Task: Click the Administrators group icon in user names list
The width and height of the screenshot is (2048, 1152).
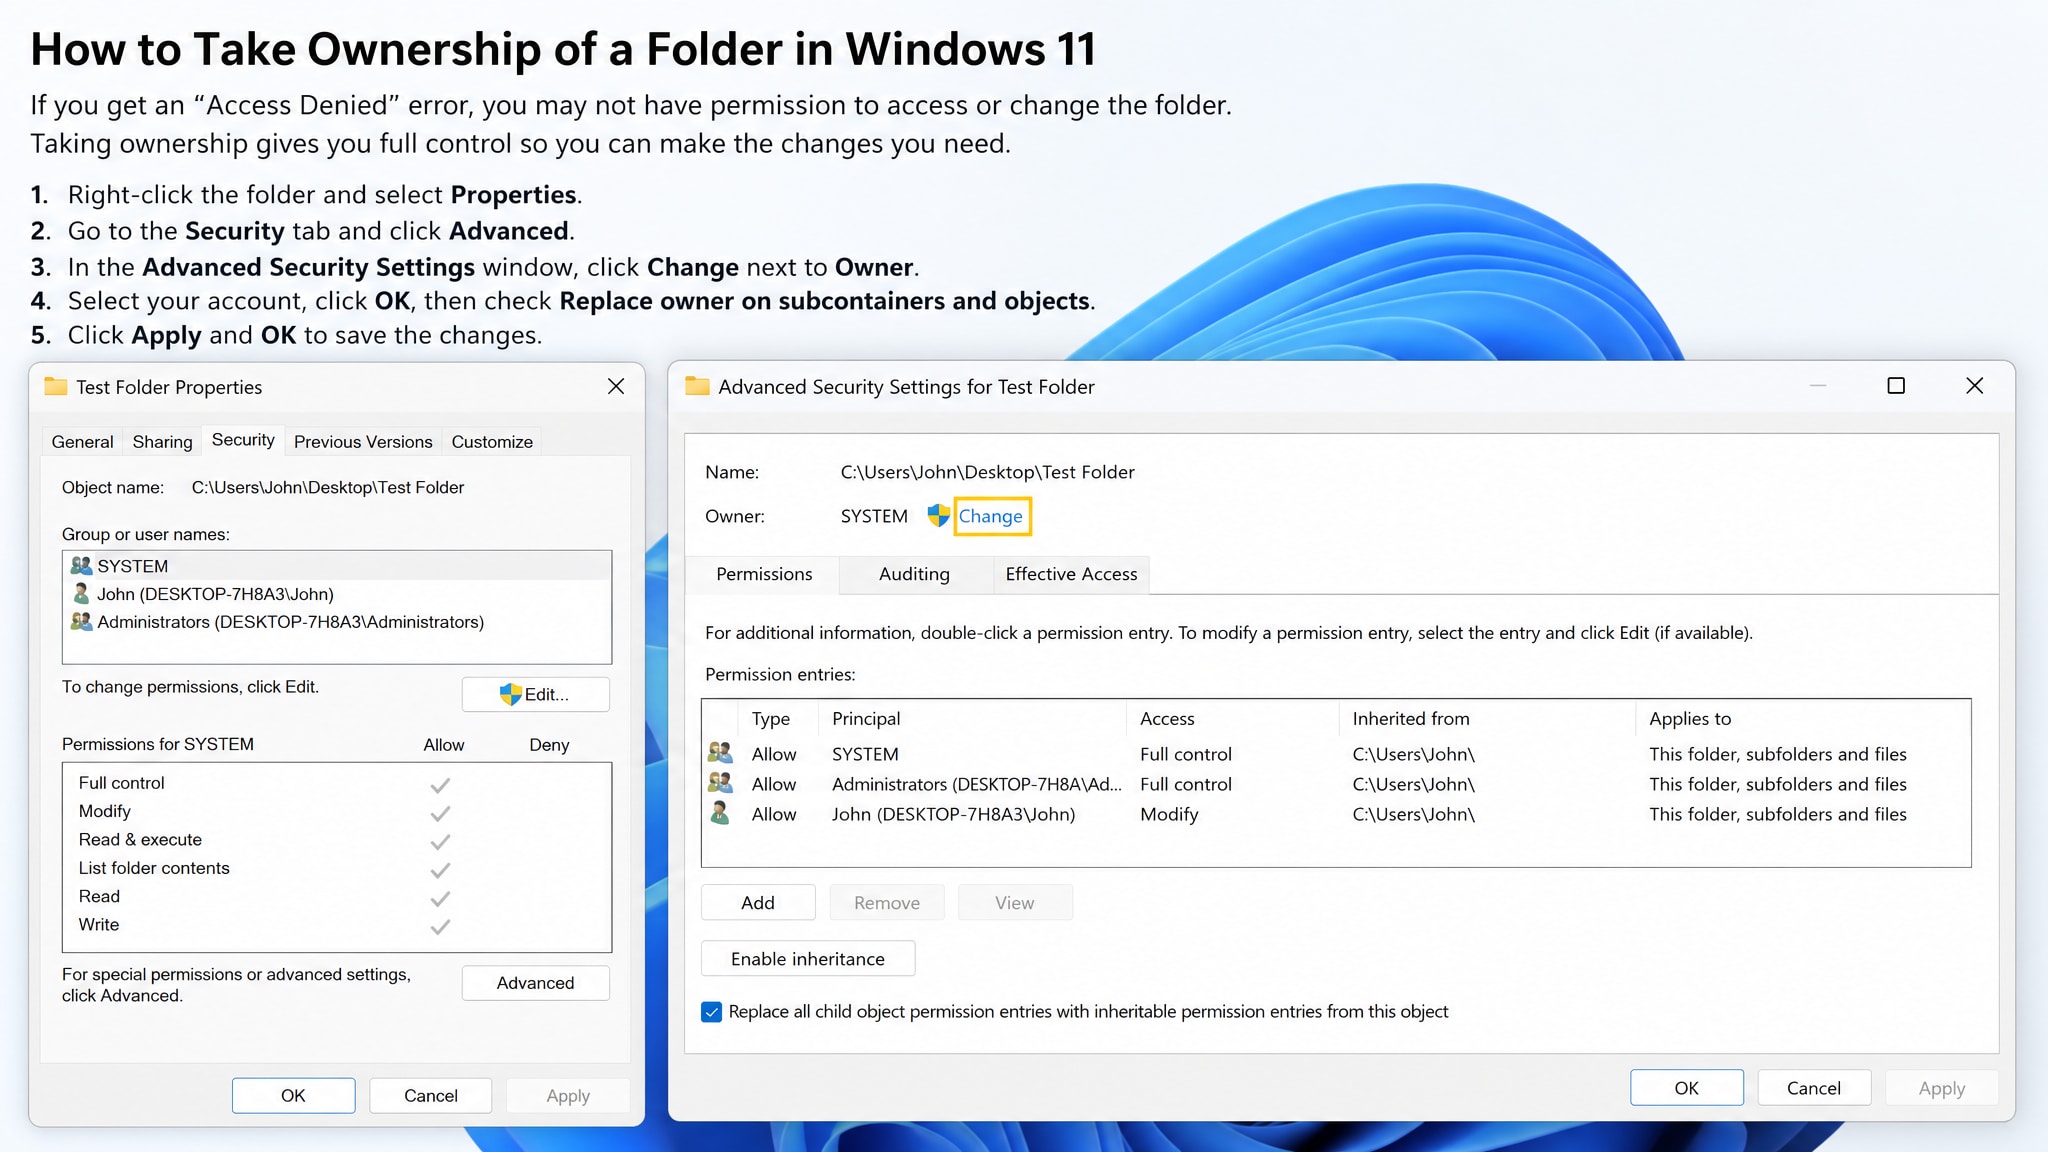Action: 81,622
